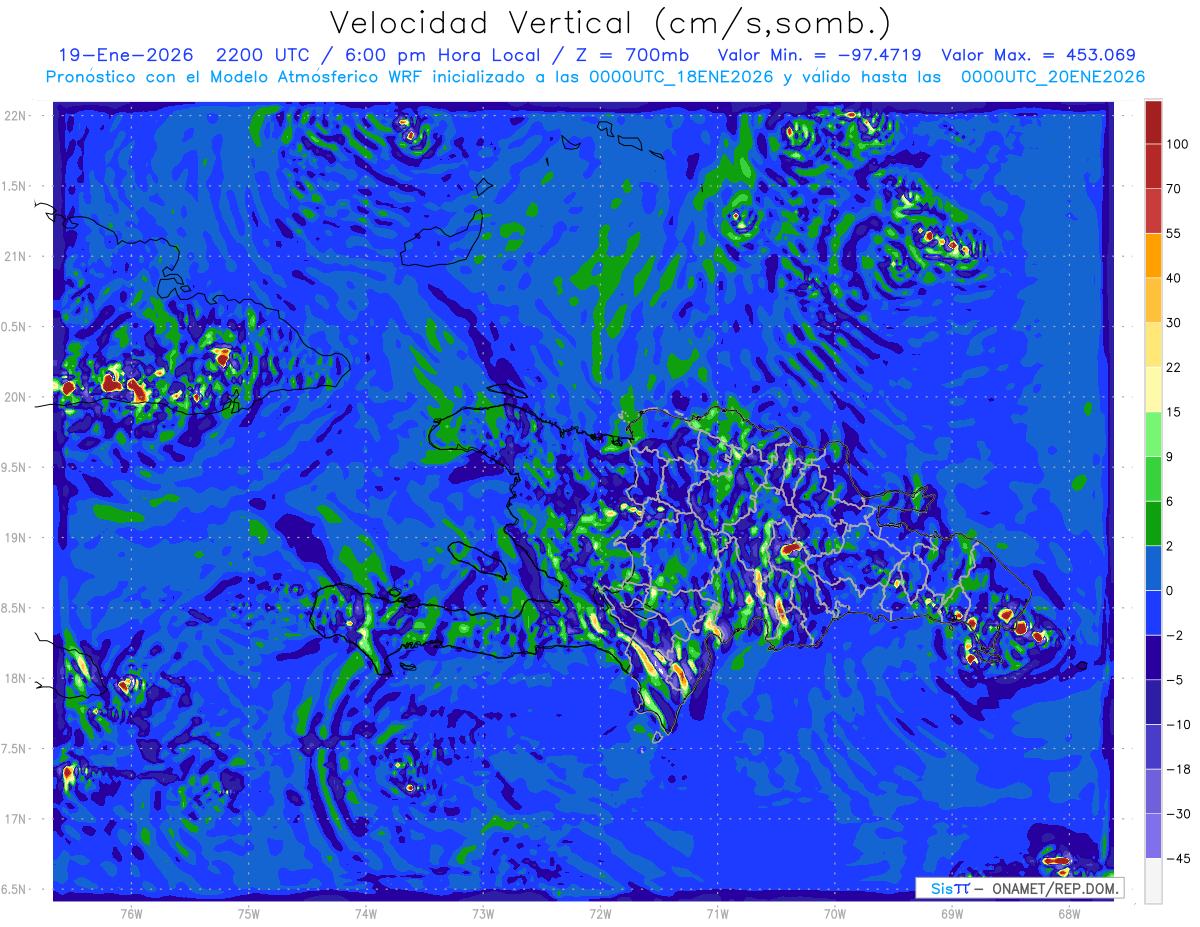This screenshot has width=1200, height=927.
Task: Click colorbar label '55'
Action: (1174, 233)
